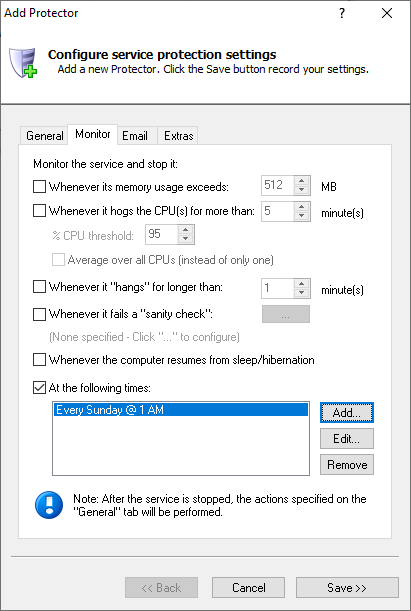Click the Add... schedule button
Viewport: 411px width, 611px height.
tap(347, 413)
